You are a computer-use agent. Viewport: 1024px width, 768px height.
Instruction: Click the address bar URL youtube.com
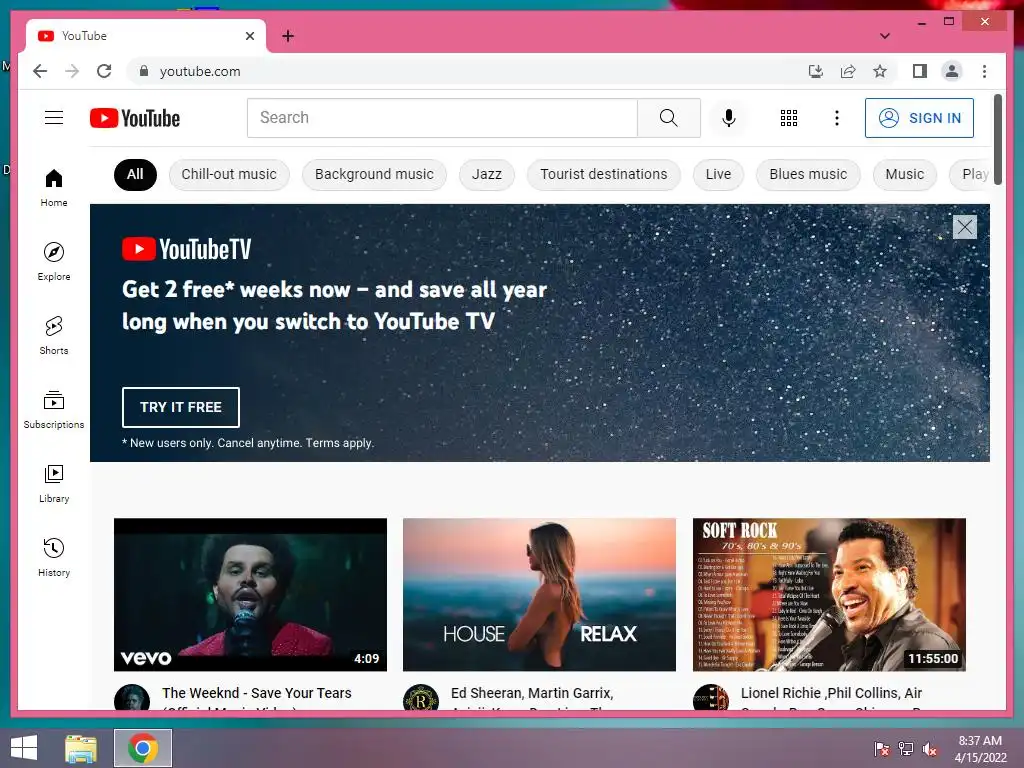point(200,71)
